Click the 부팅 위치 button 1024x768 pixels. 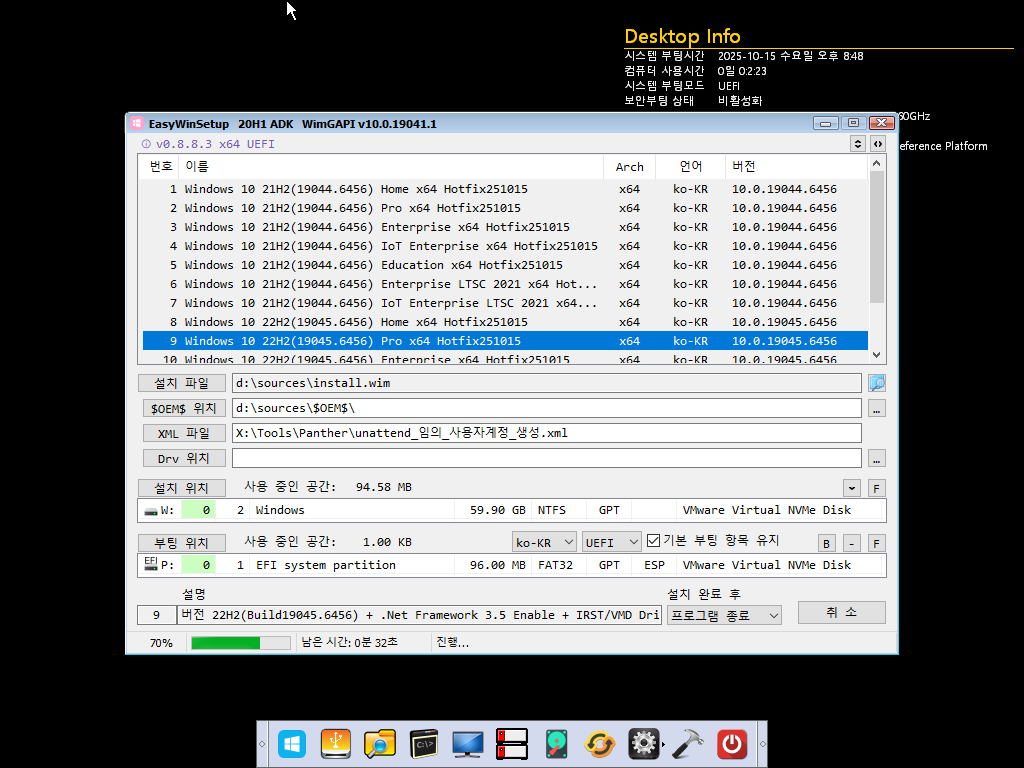click(x=182, y=543)
